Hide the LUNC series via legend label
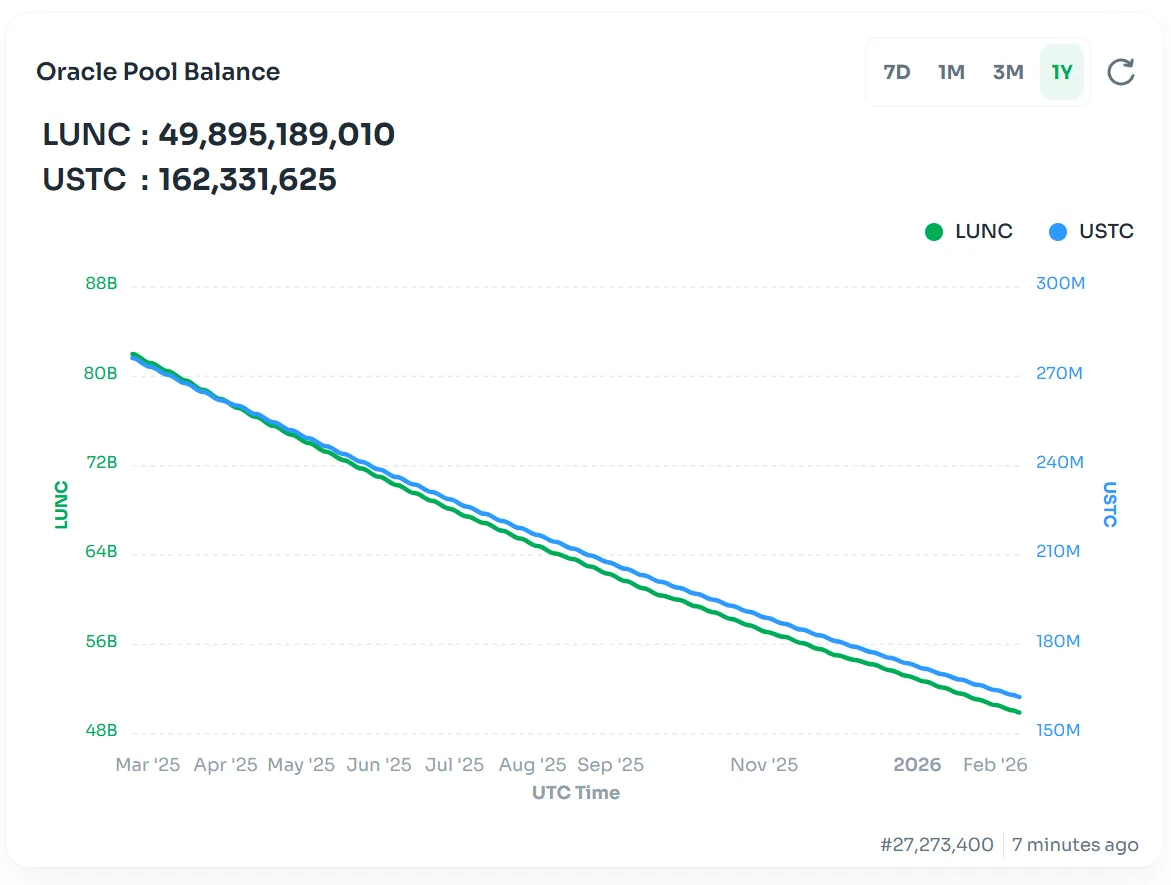The height and width of the screenshot is (885, 1171). tap(984, 232)
